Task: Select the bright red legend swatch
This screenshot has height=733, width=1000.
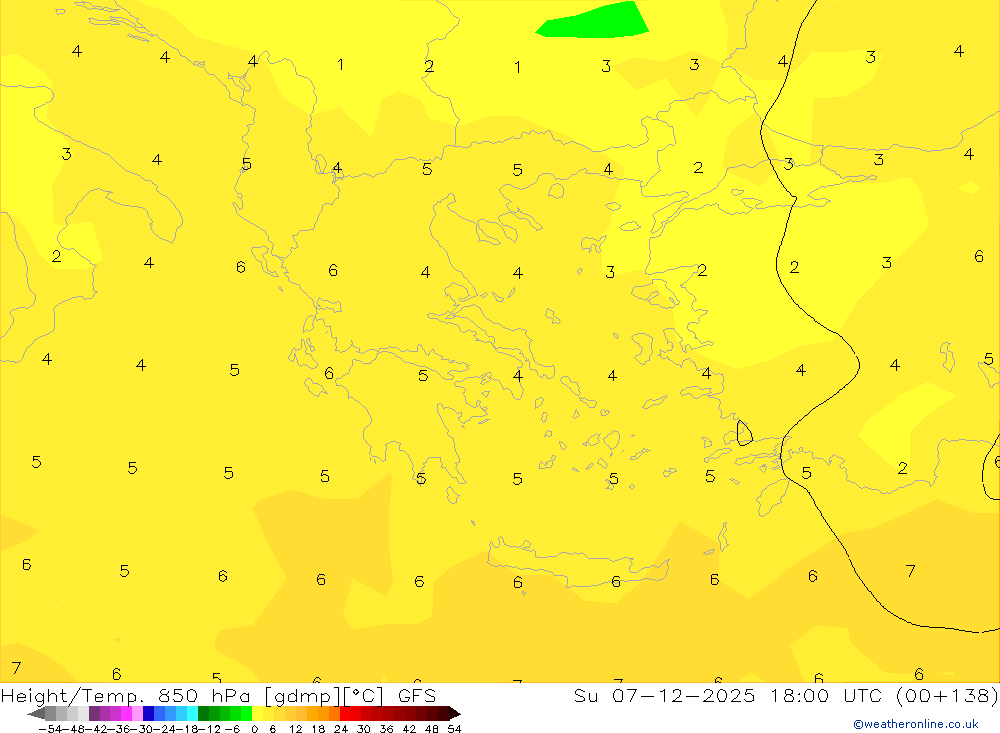Action: coord(345,714)
